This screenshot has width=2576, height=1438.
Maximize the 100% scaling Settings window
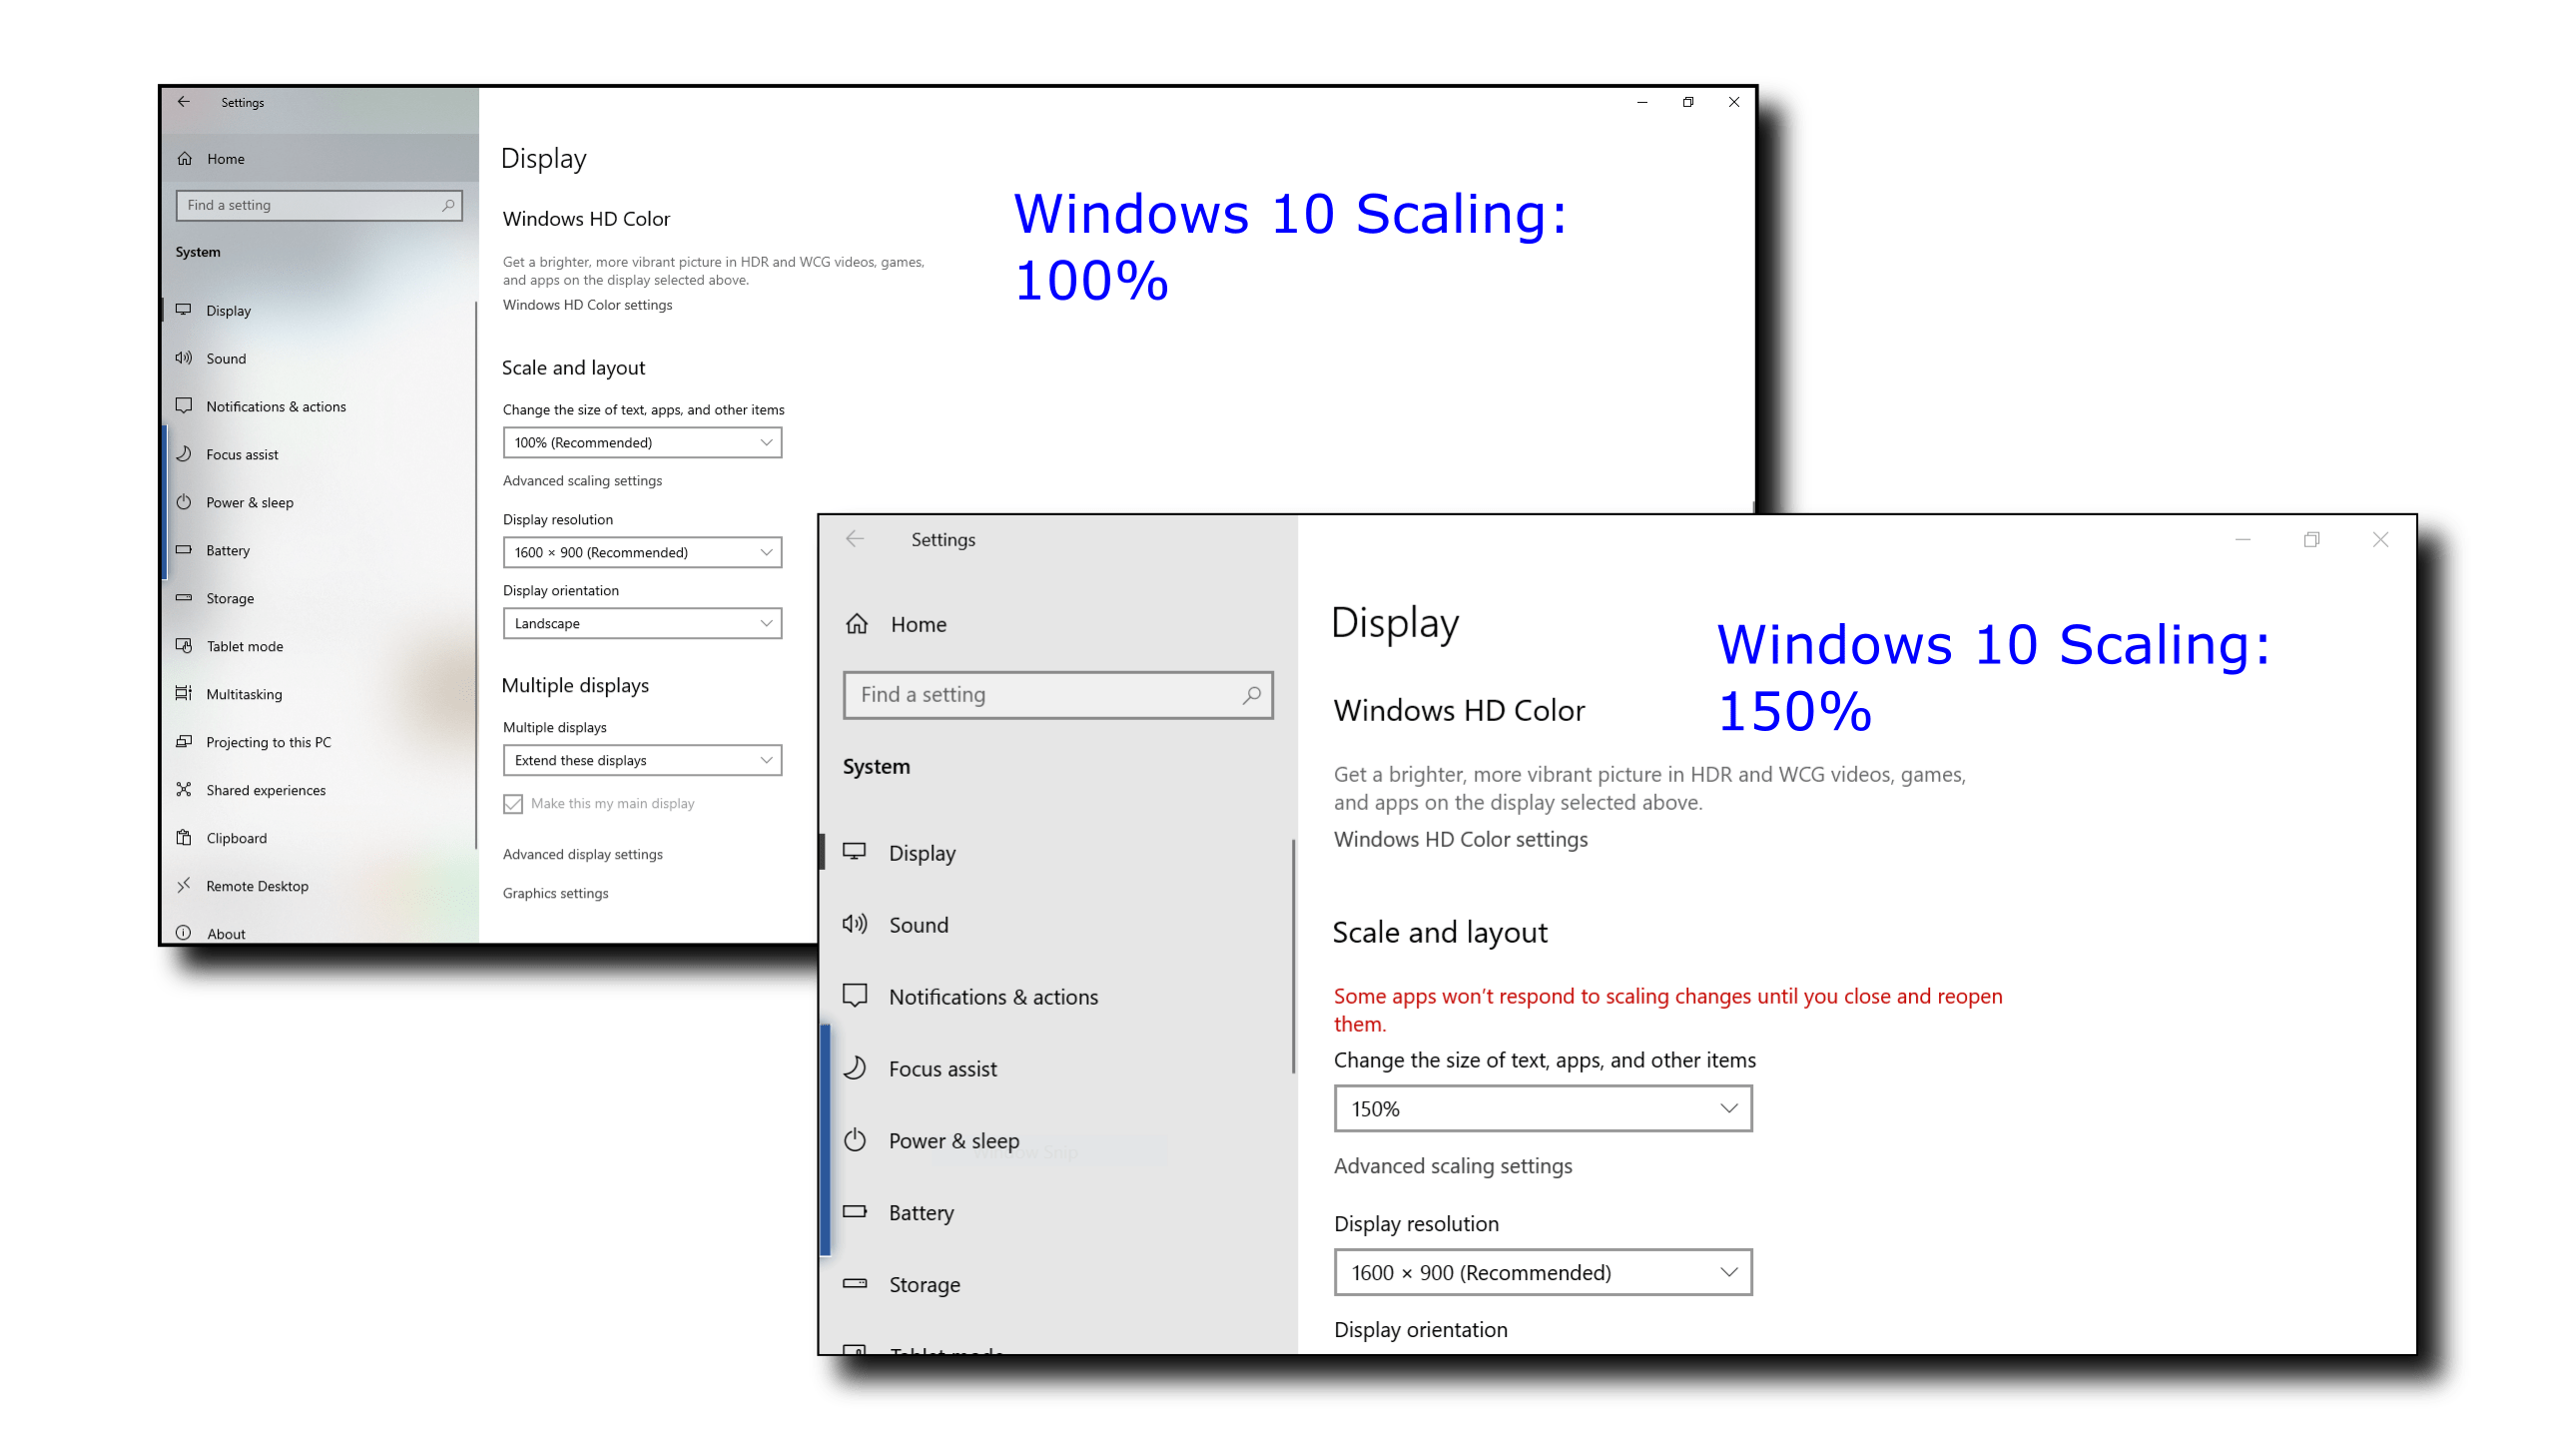point(1688,102)
